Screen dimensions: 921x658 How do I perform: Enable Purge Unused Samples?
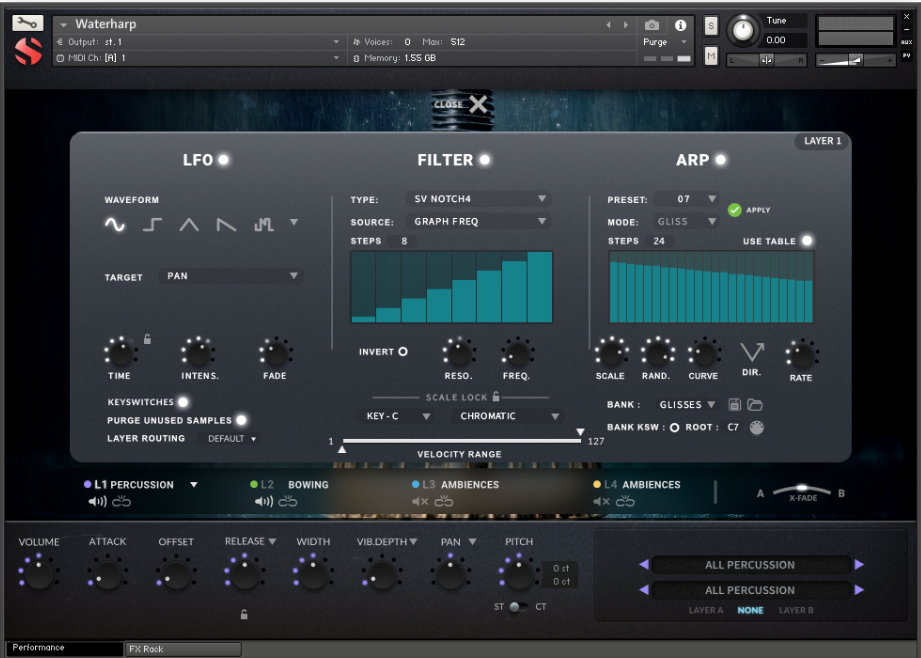point(240,420)
